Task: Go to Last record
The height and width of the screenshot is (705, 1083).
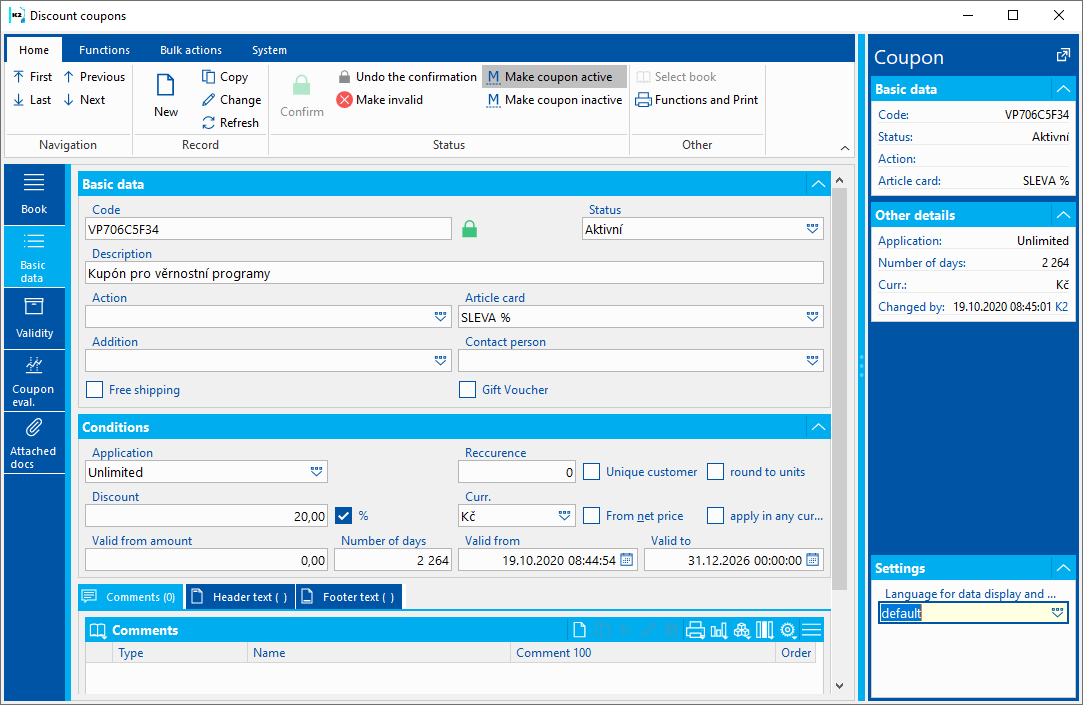Action: pos(32,99)
